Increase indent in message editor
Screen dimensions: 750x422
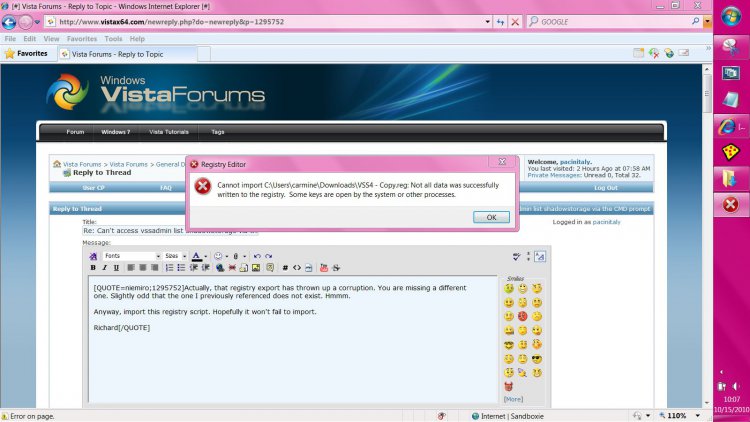(205, 268)
